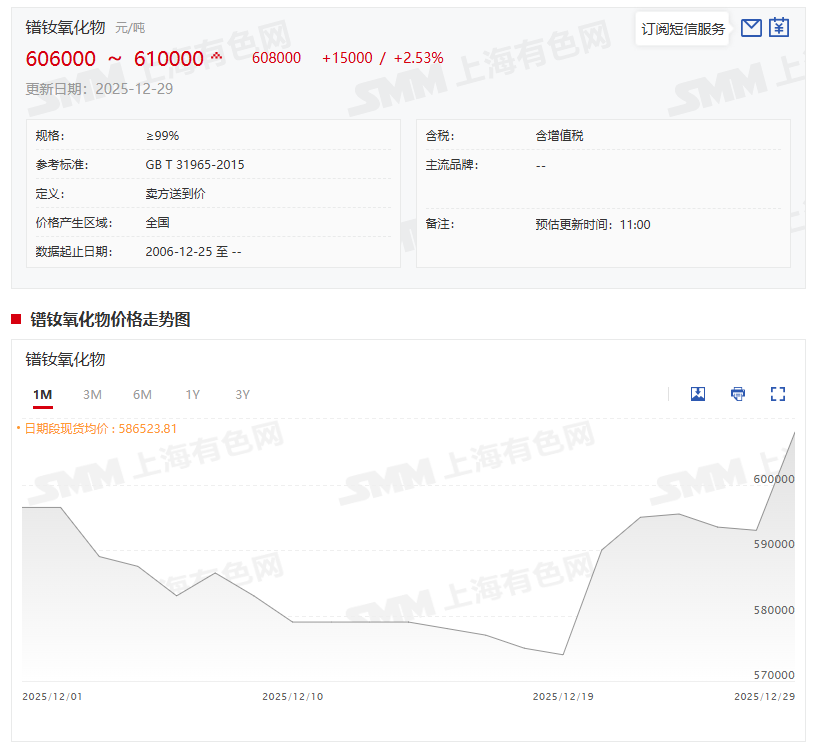The image size is (819, 754).
Task: Show the 1Y price trend
Action: (x=192, y=394)
